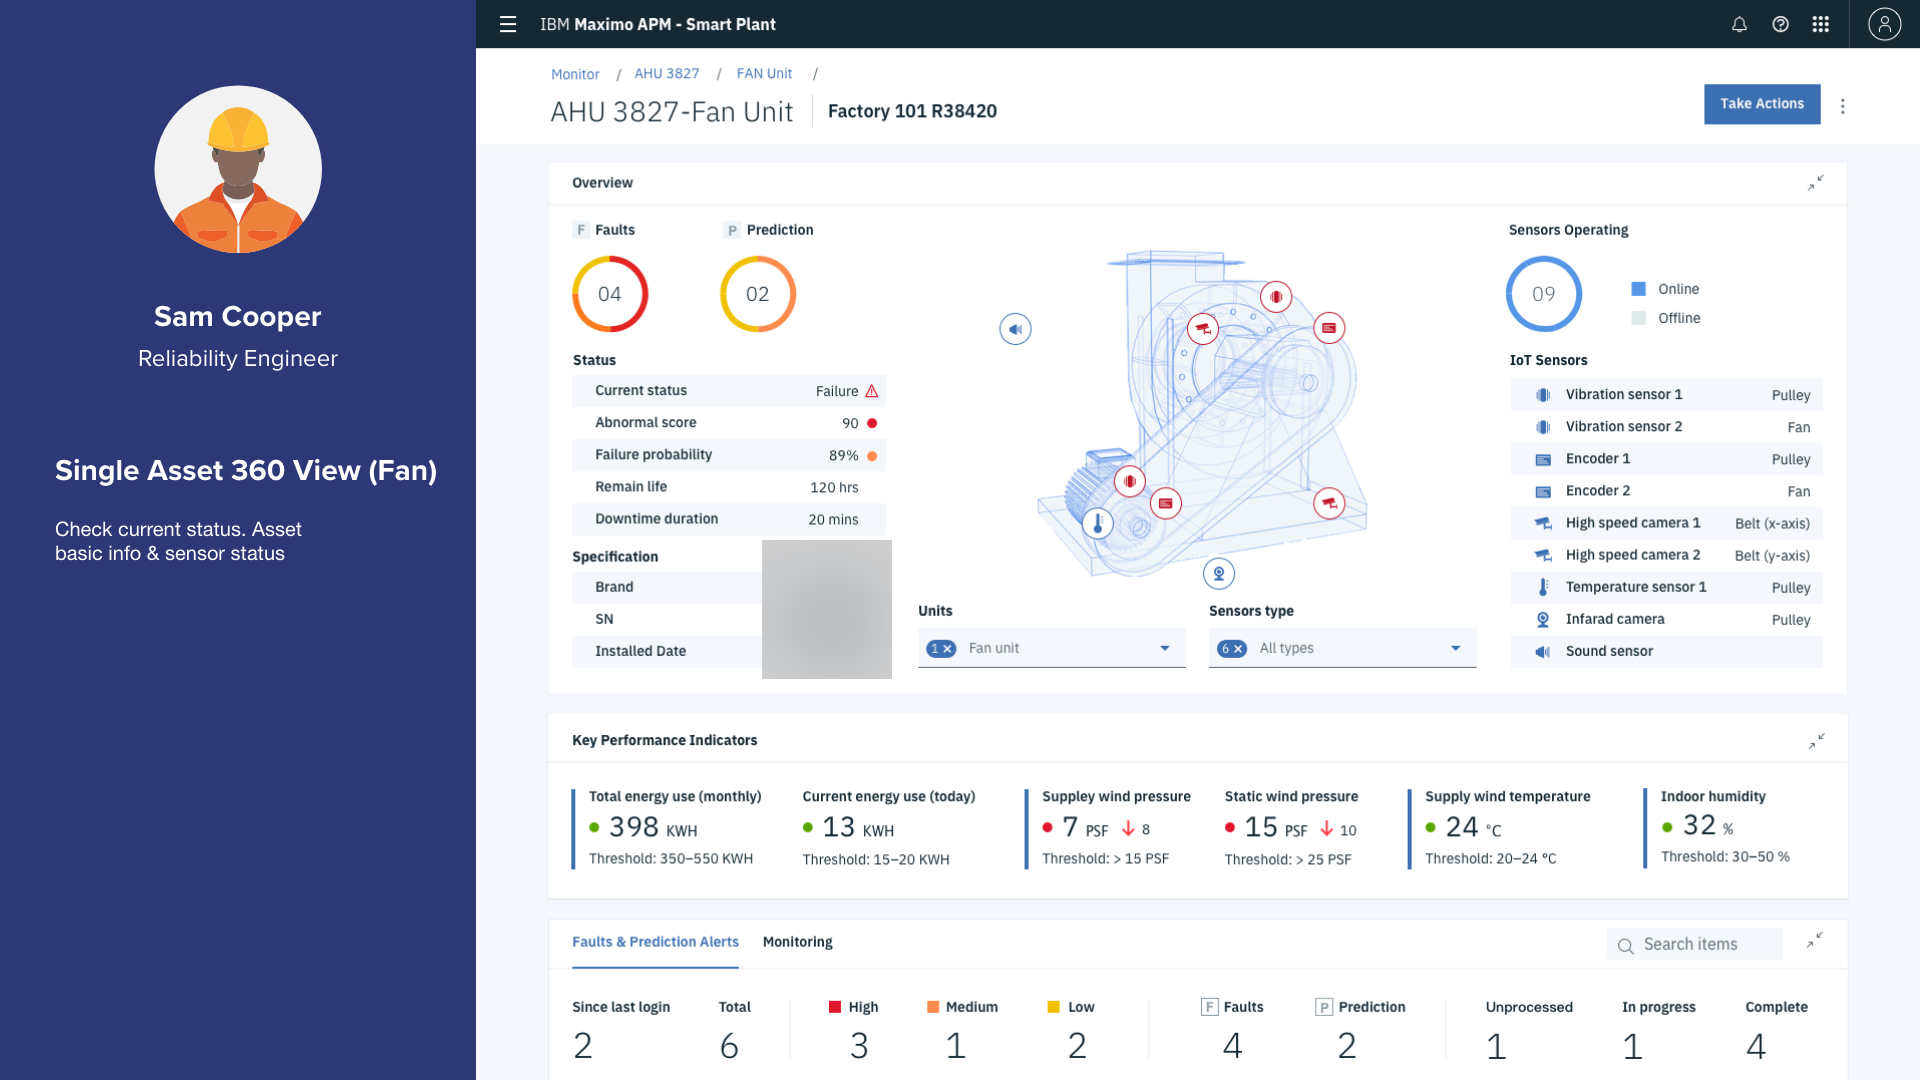Image resolution: width=1920 pixels, height=1080 pixels.
Task: Collapse the Faults & Prediction Alerts panel
Action: coord(1815,941)
